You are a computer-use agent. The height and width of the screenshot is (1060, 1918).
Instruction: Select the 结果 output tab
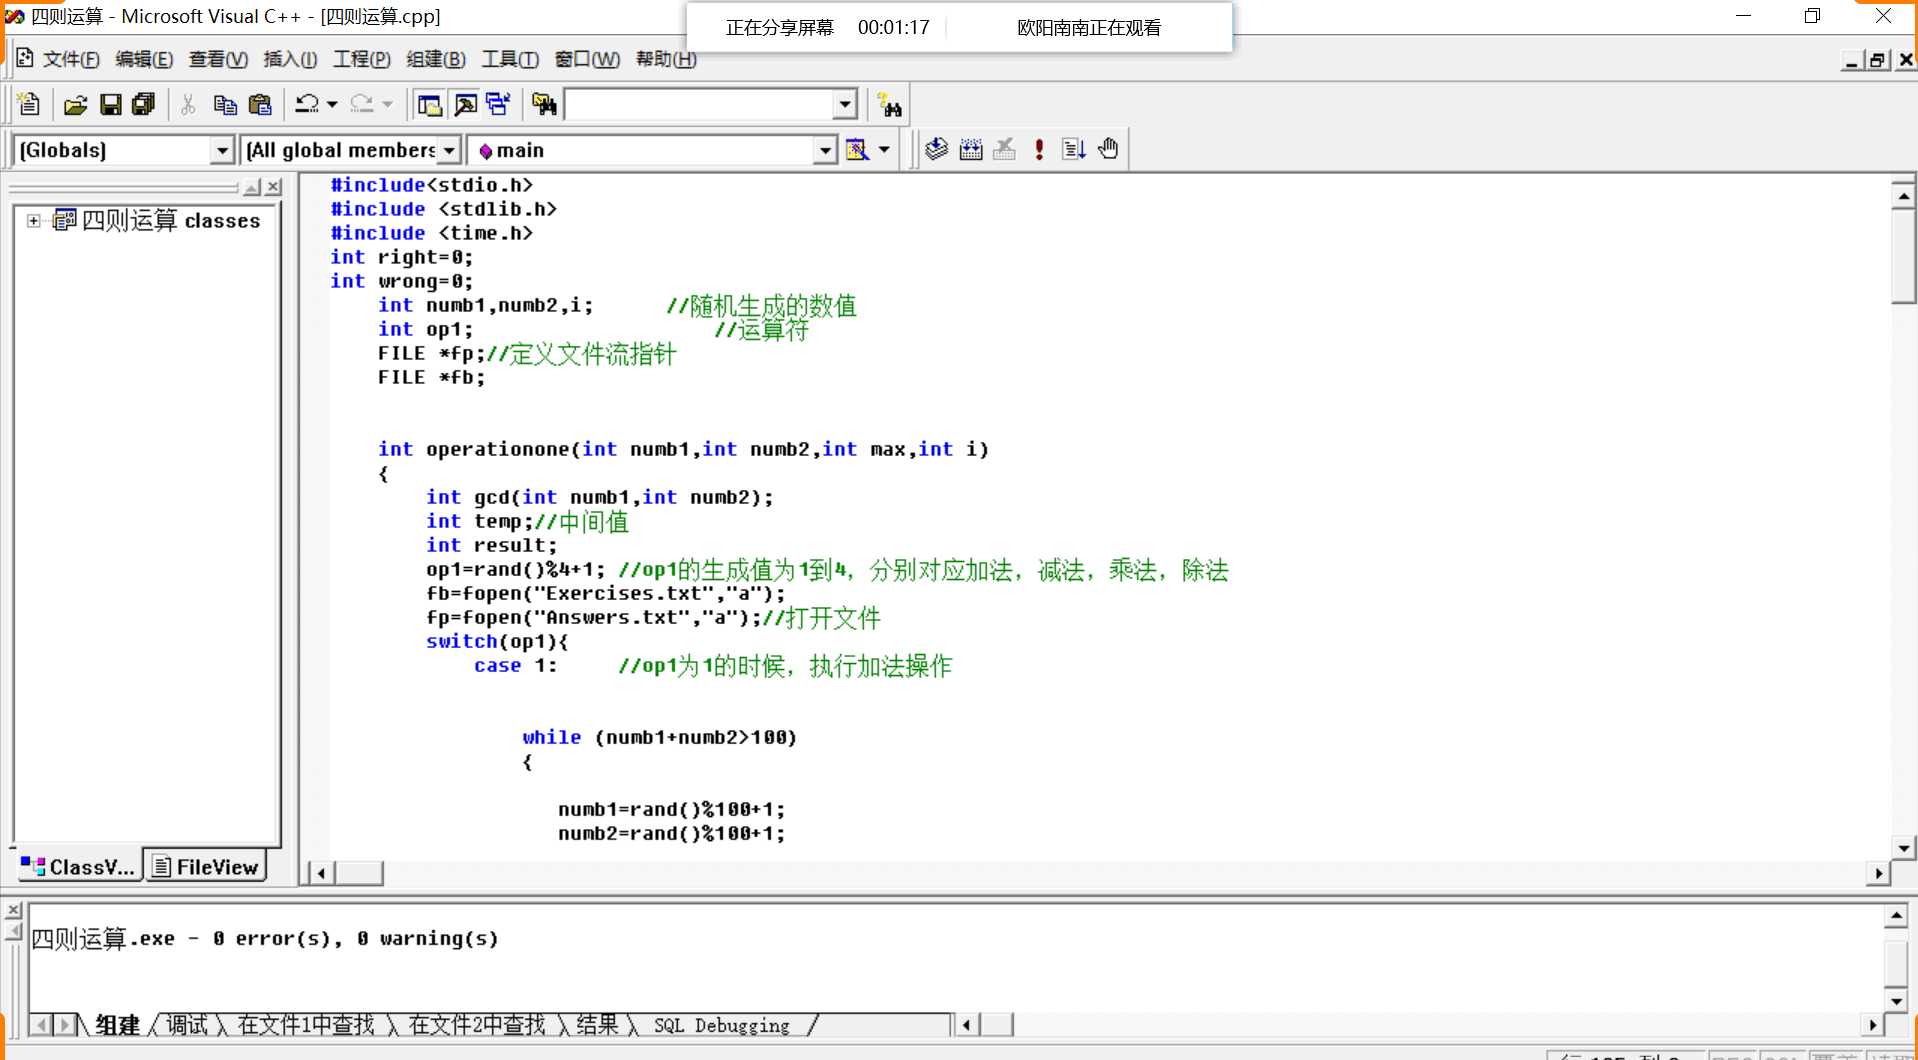[x=598, y=1025]
